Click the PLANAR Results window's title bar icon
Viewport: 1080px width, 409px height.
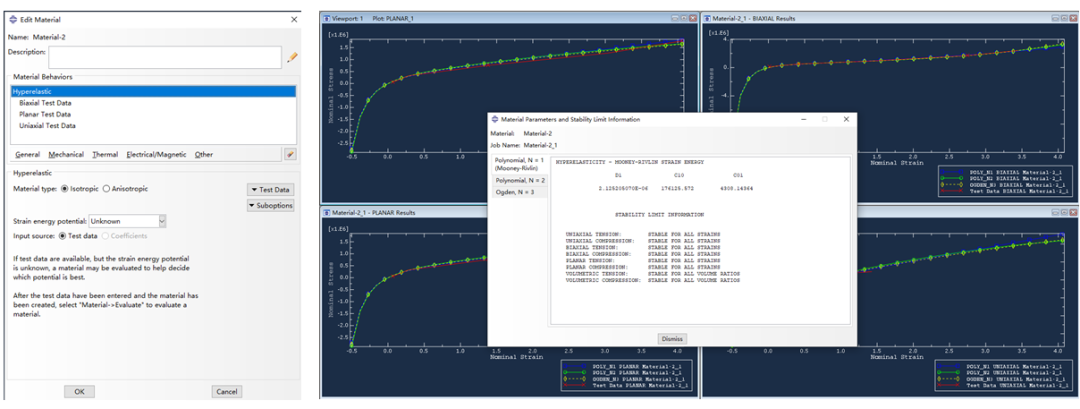326,212
